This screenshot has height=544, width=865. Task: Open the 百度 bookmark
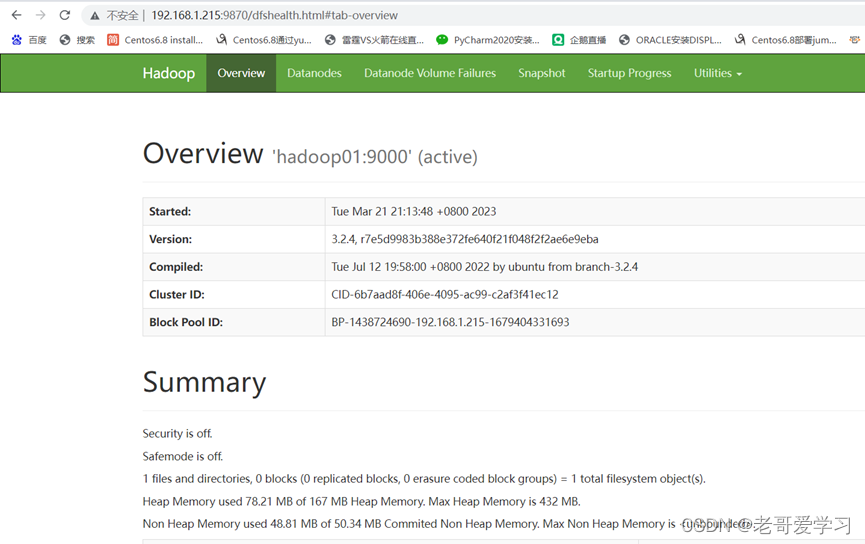click(29, 40)
